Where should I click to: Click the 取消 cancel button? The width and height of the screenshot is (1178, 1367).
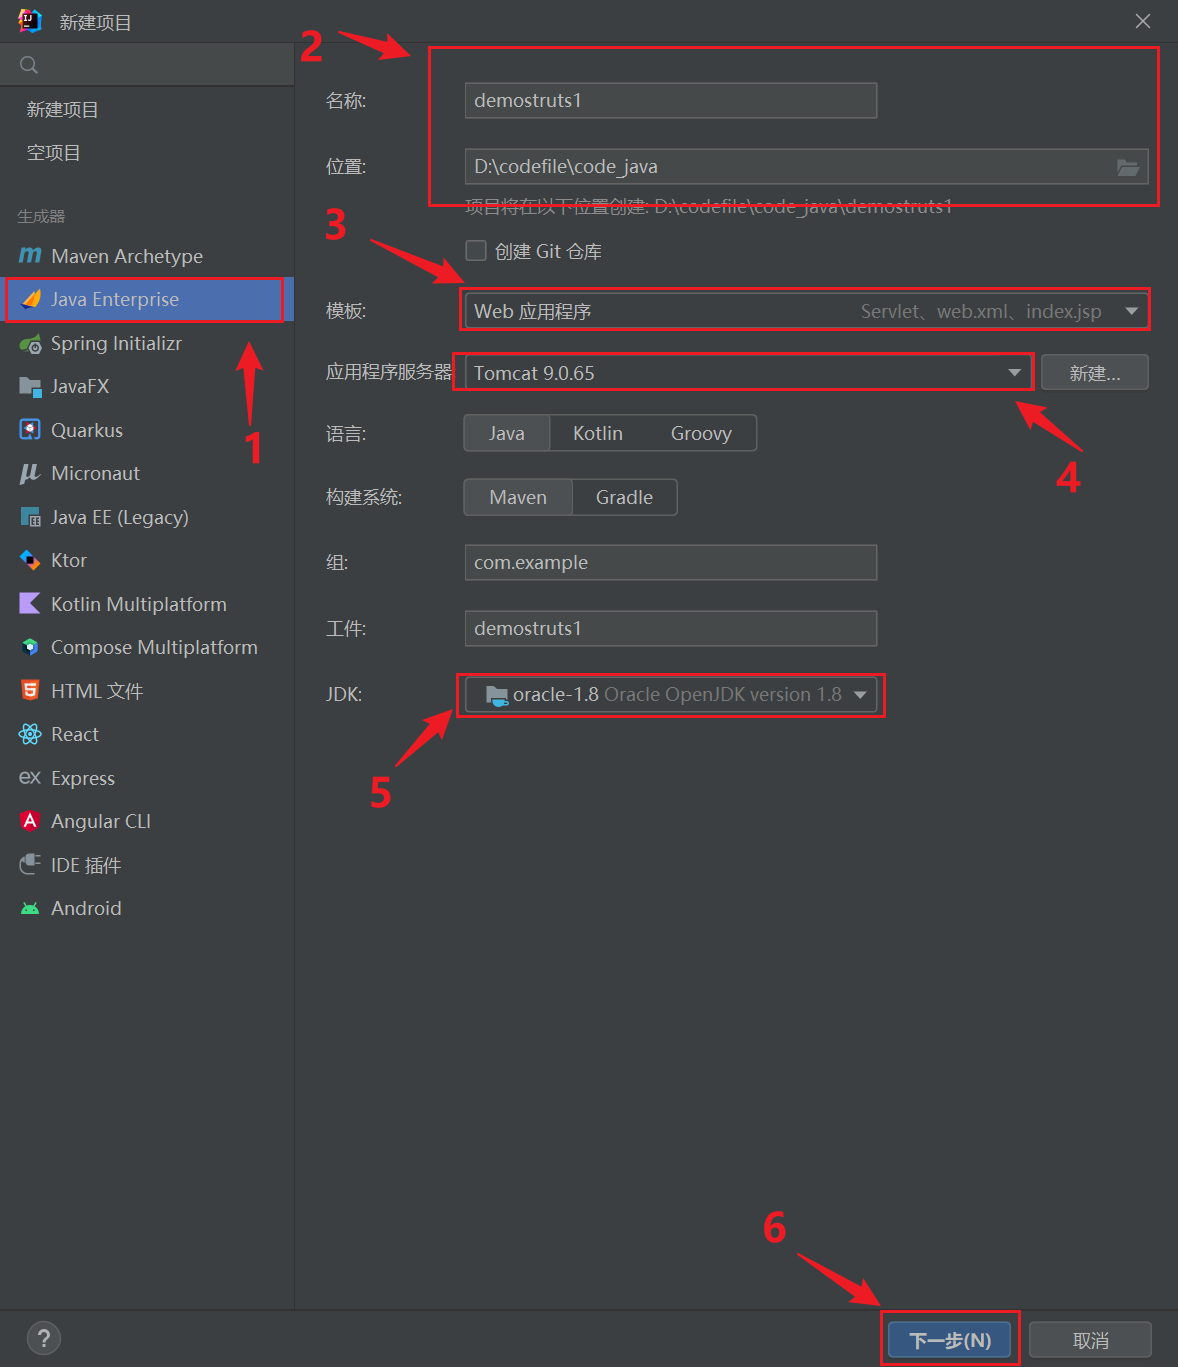point(1090,1340)
